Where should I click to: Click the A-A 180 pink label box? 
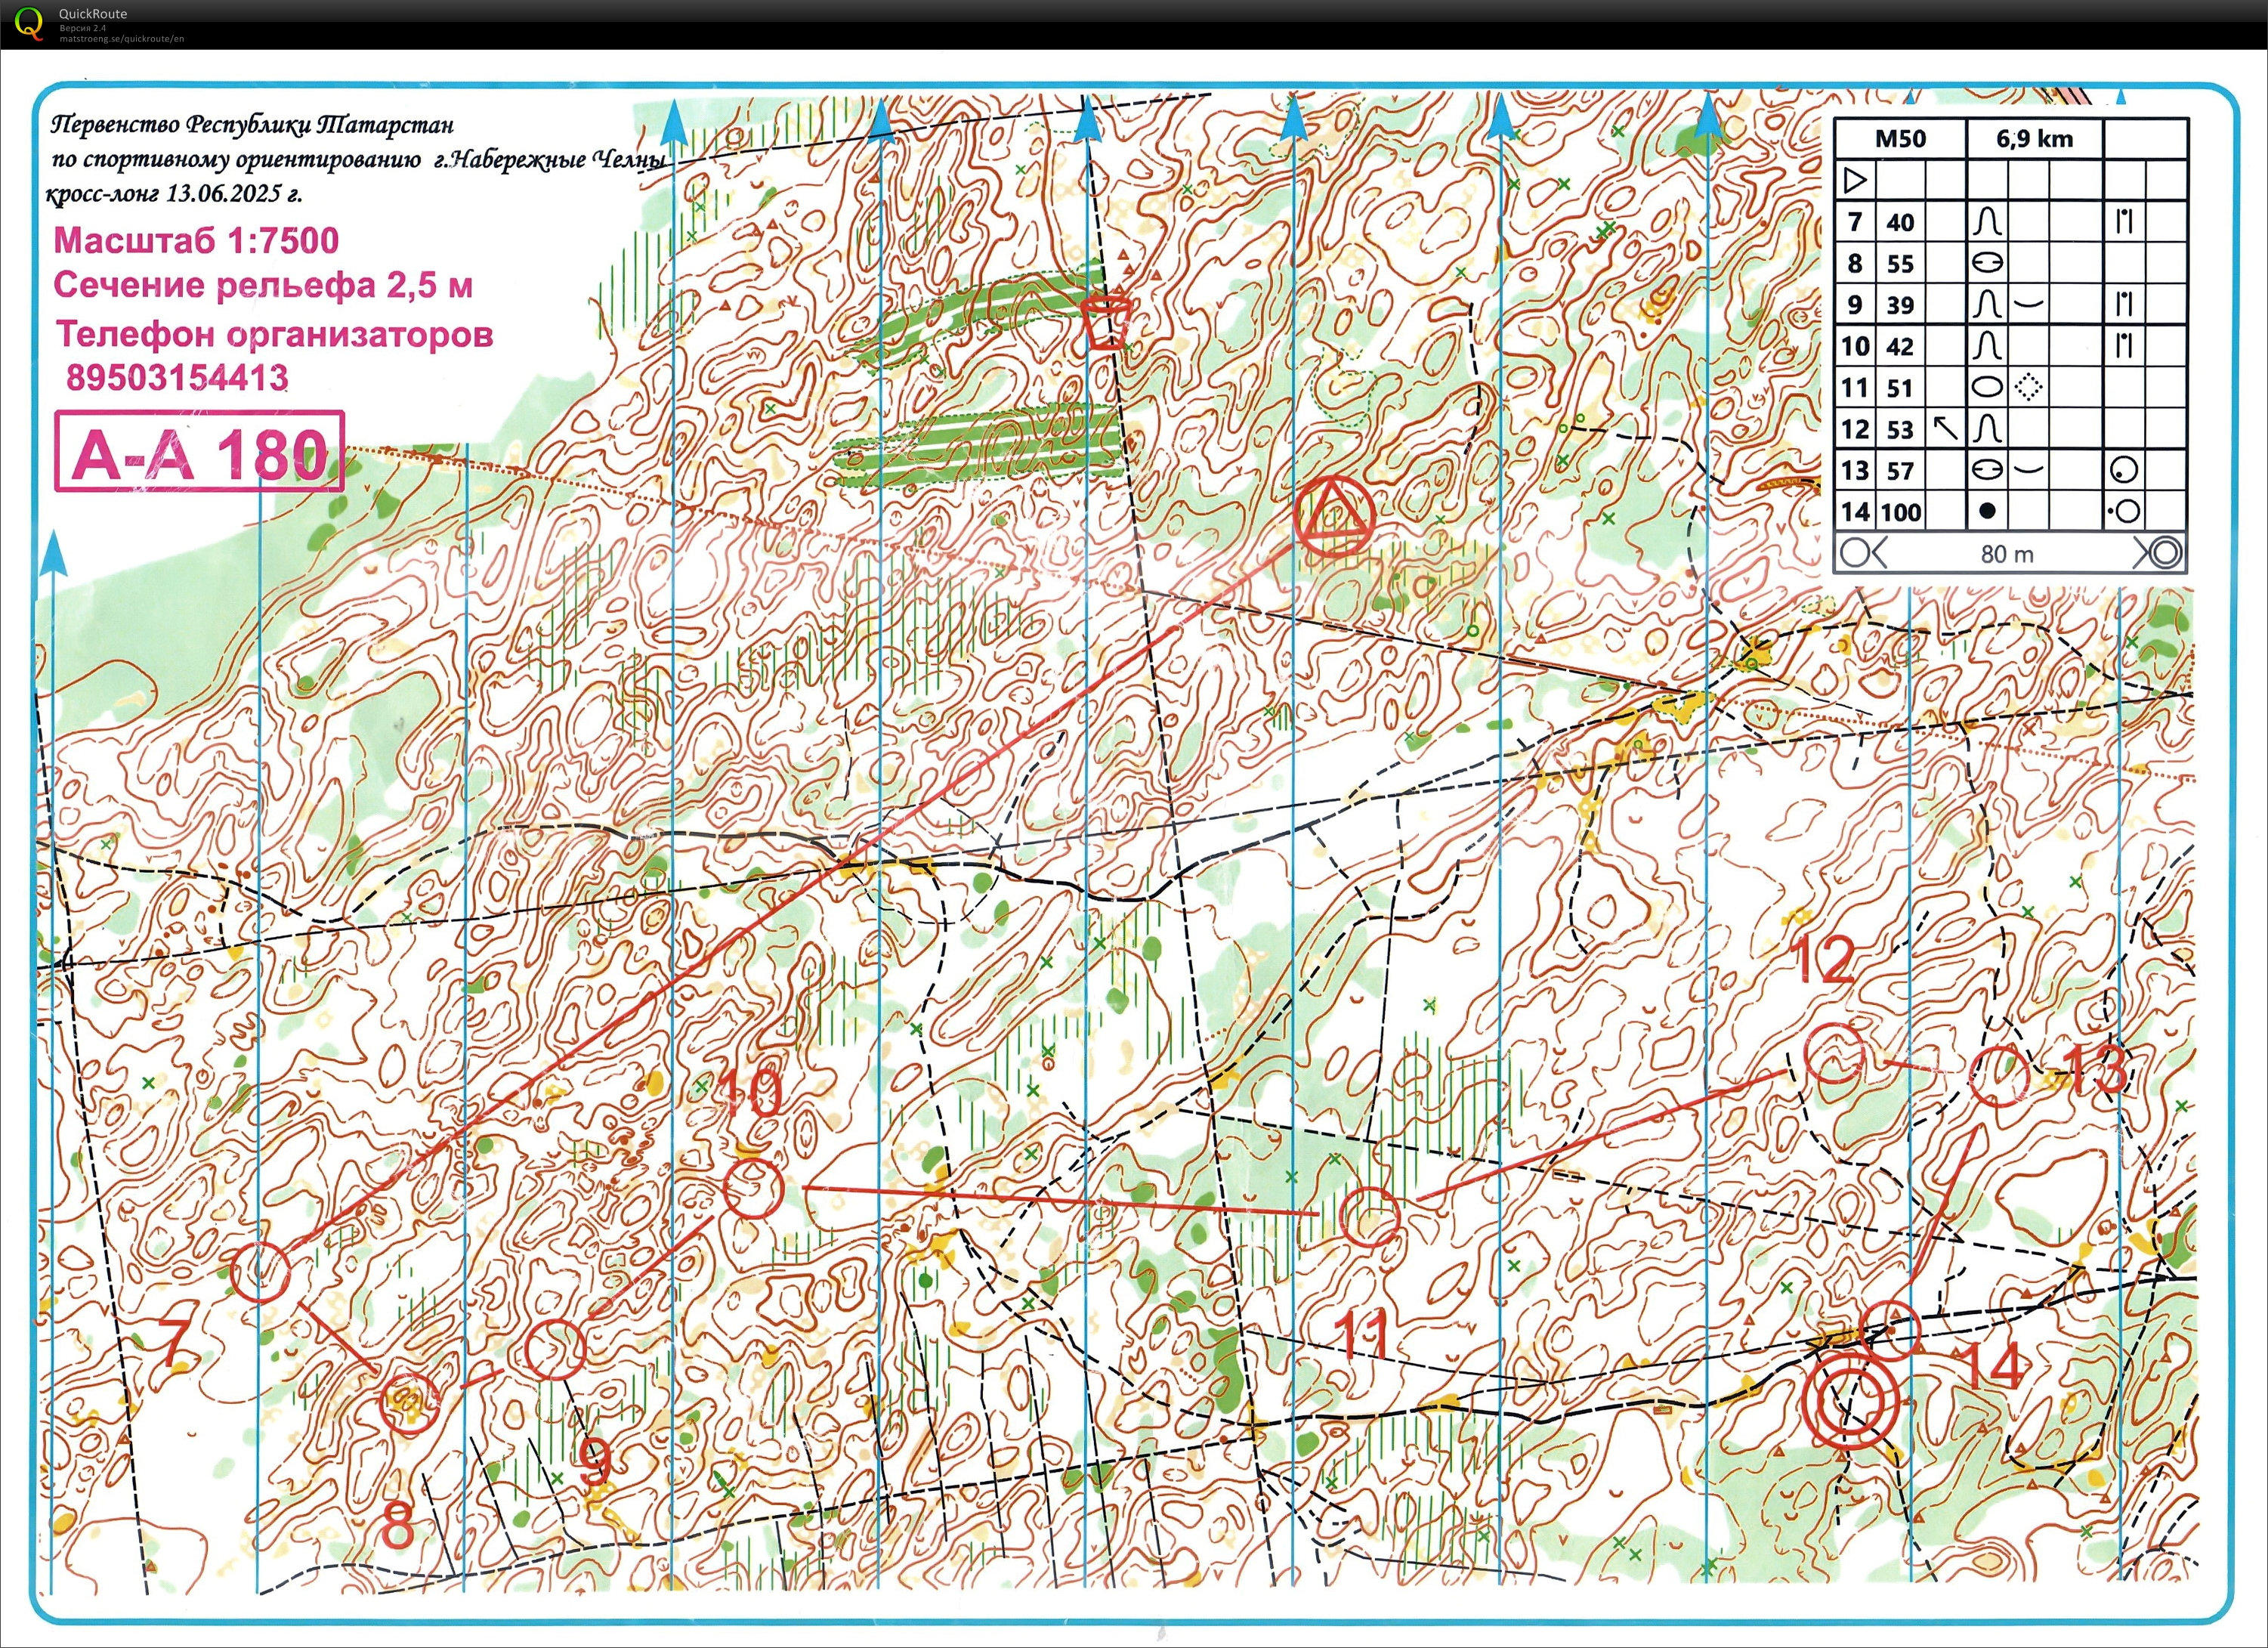tap(199, 452)
